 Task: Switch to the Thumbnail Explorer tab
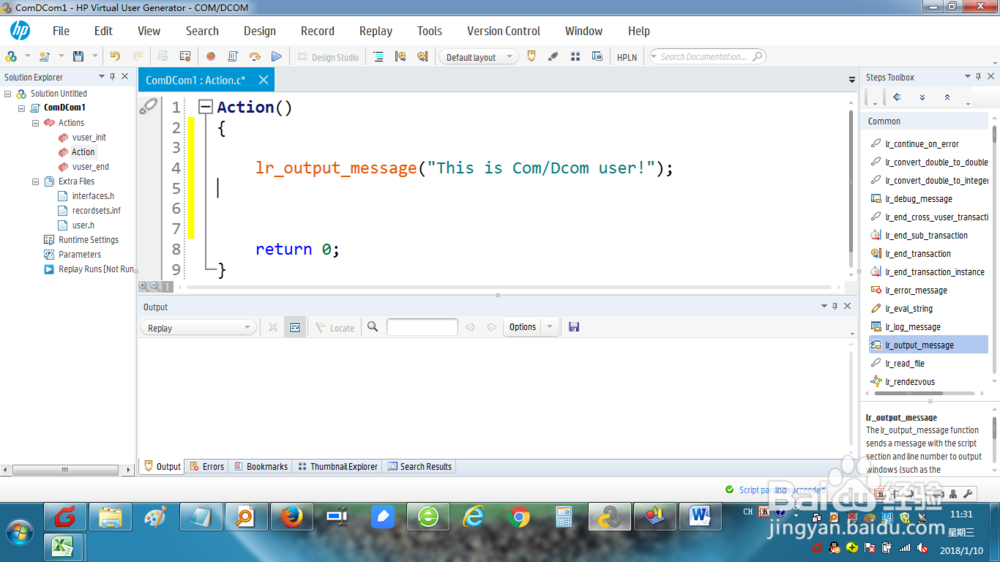[x=338, y=467]
